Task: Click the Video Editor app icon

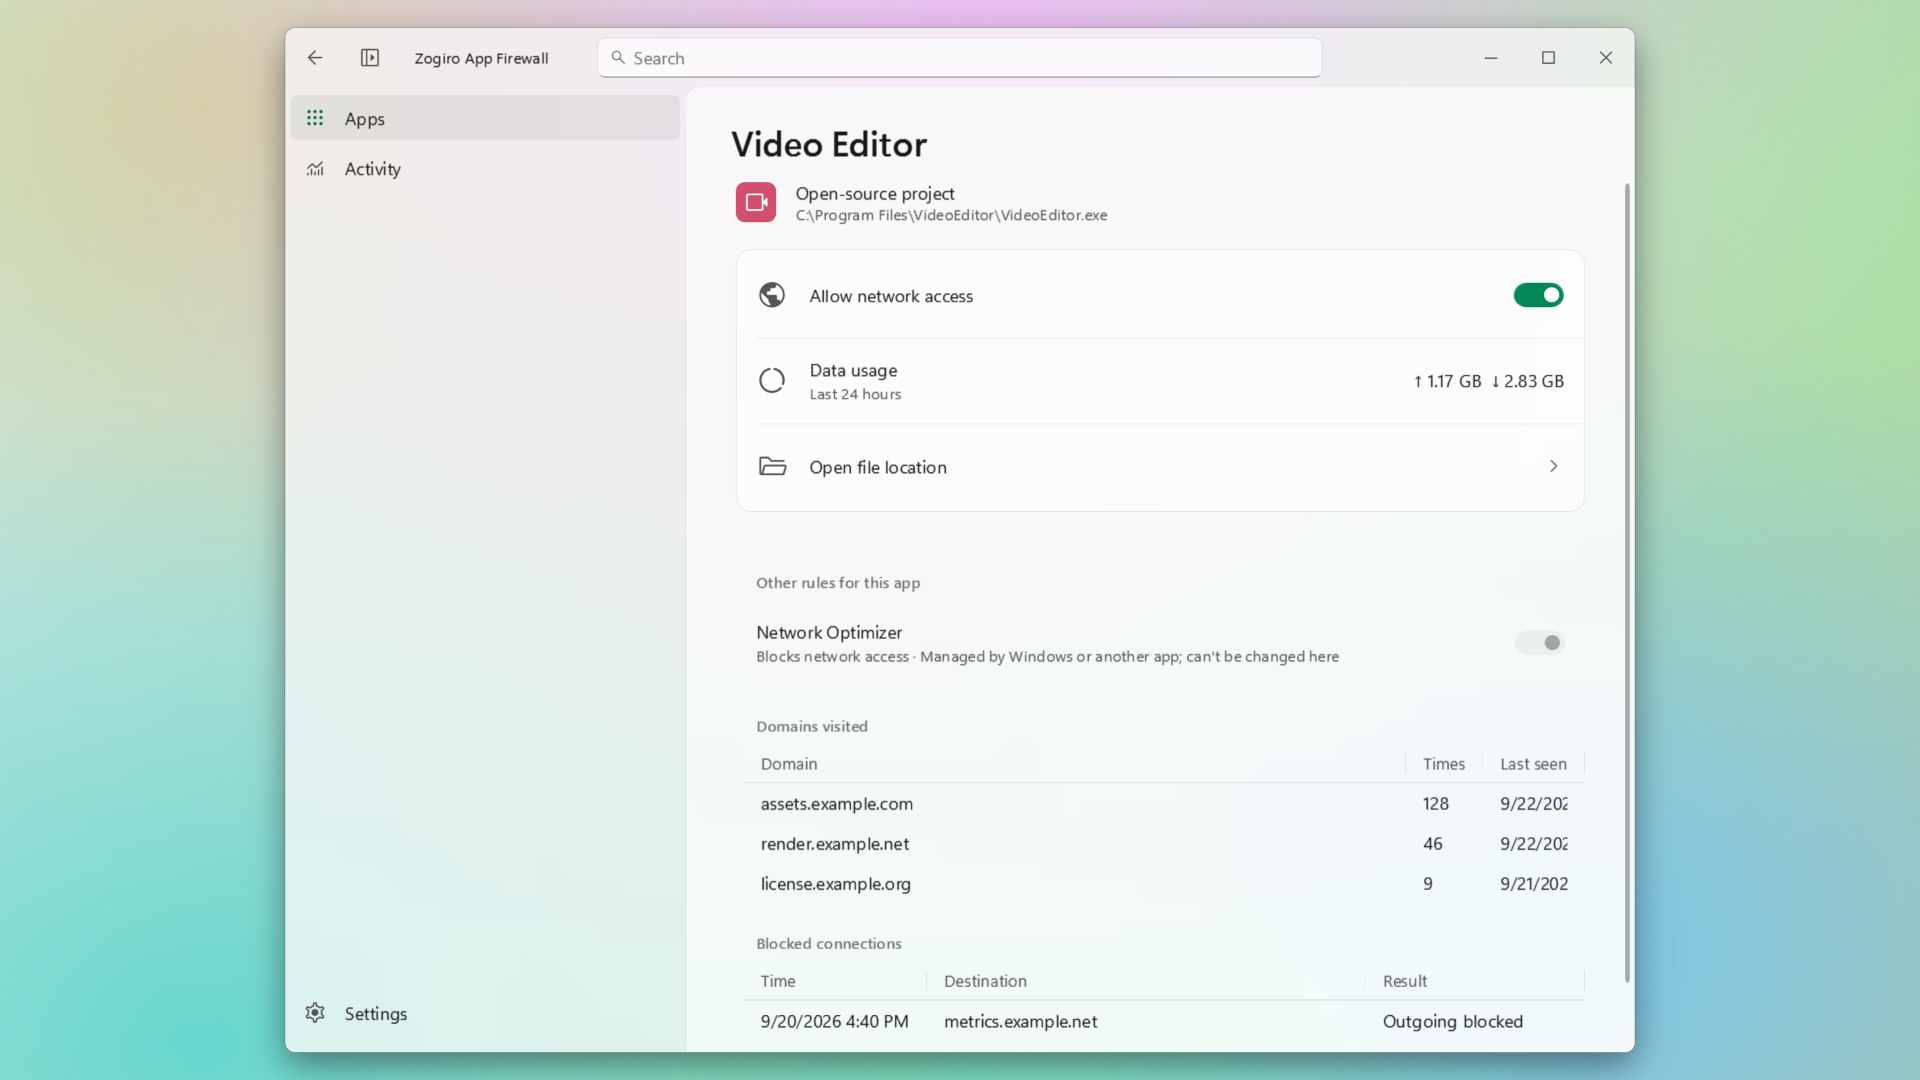Action: (x=756, y=202)
